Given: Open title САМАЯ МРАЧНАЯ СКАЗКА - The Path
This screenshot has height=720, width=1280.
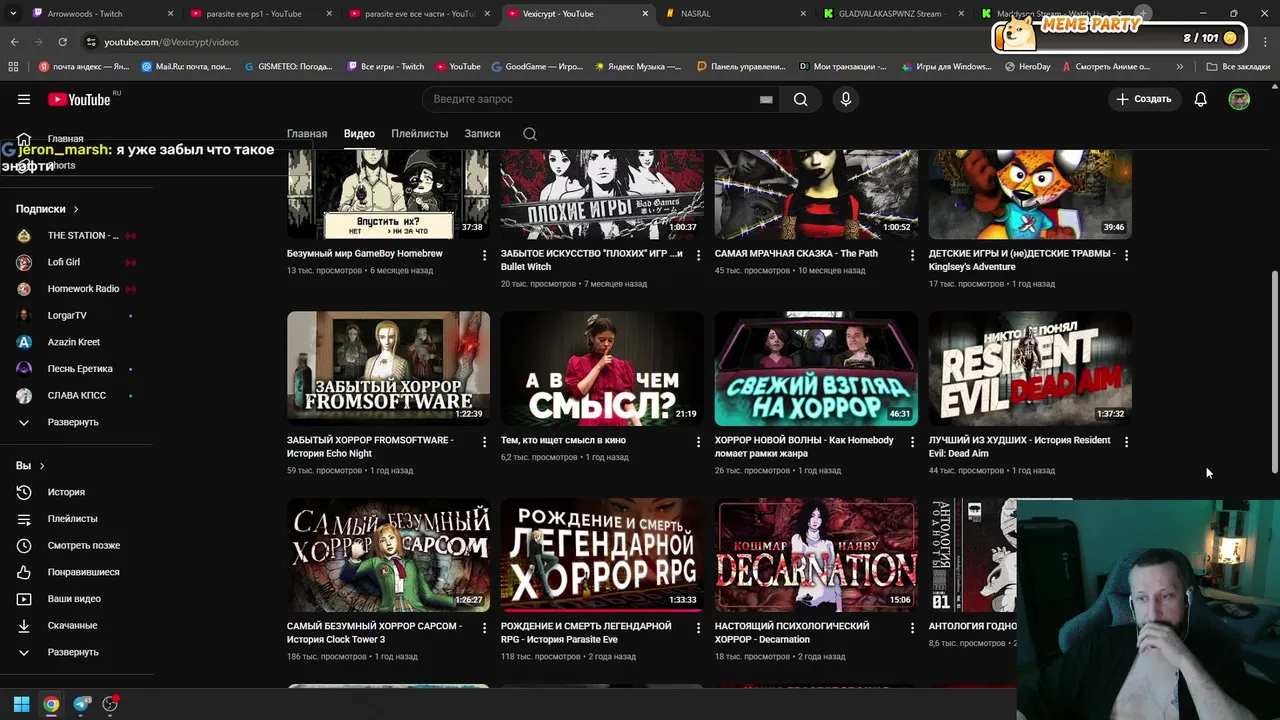Looking at the screenshot, I should coord(796,253).
